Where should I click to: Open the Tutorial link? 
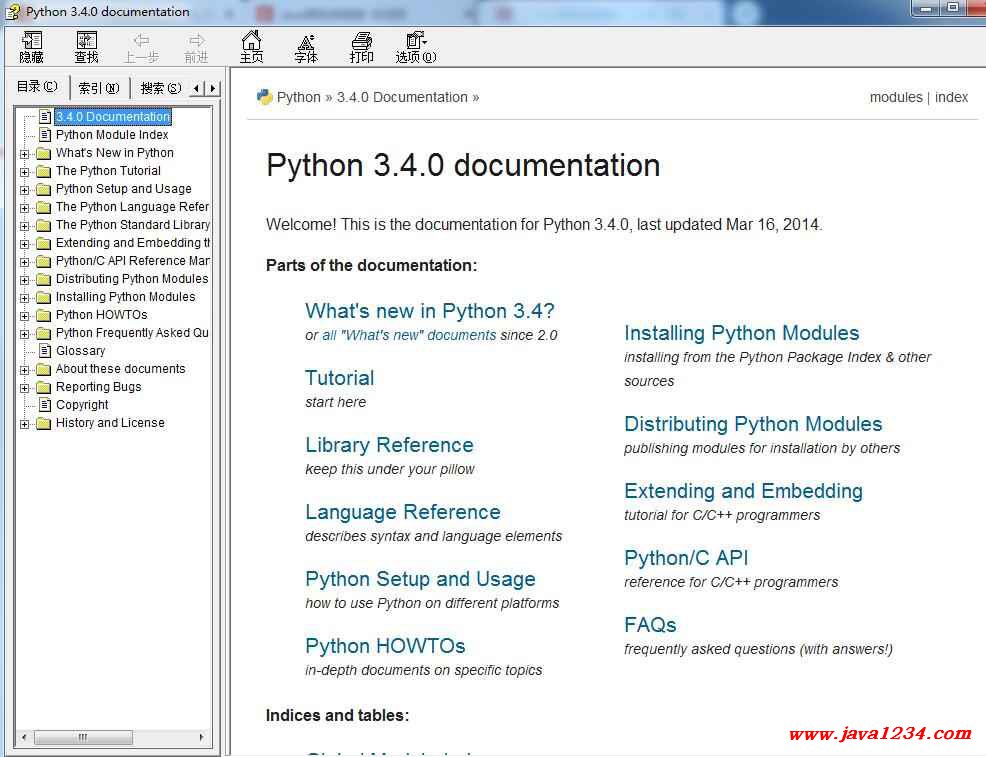tap(340, 378)
